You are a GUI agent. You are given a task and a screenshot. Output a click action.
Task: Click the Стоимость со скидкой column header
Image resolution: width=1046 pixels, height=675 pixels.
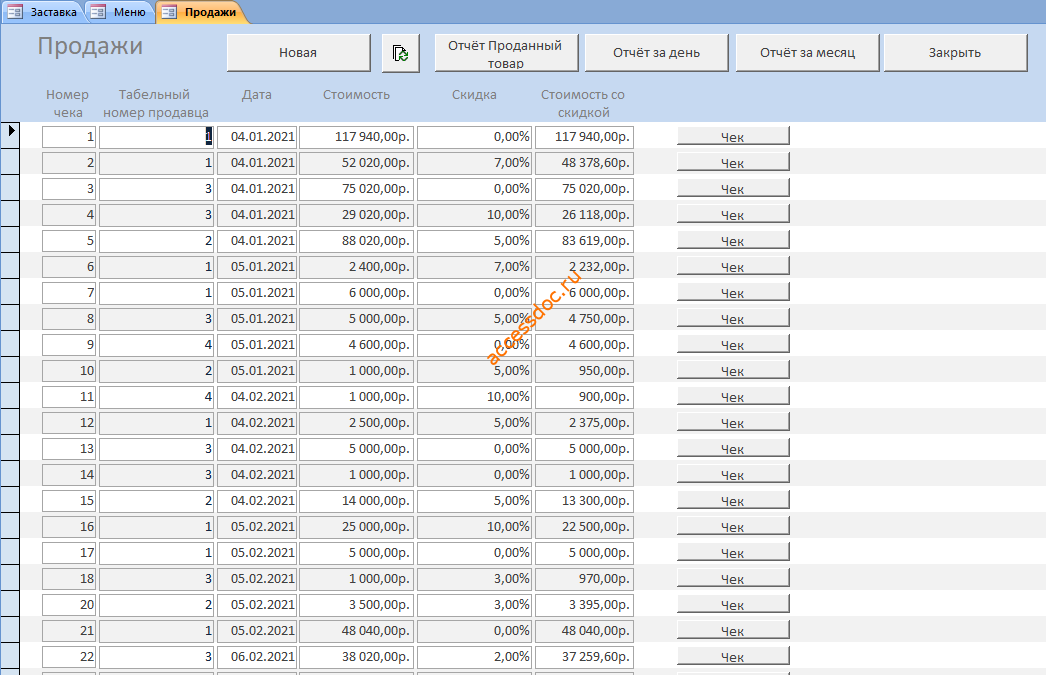583,103
